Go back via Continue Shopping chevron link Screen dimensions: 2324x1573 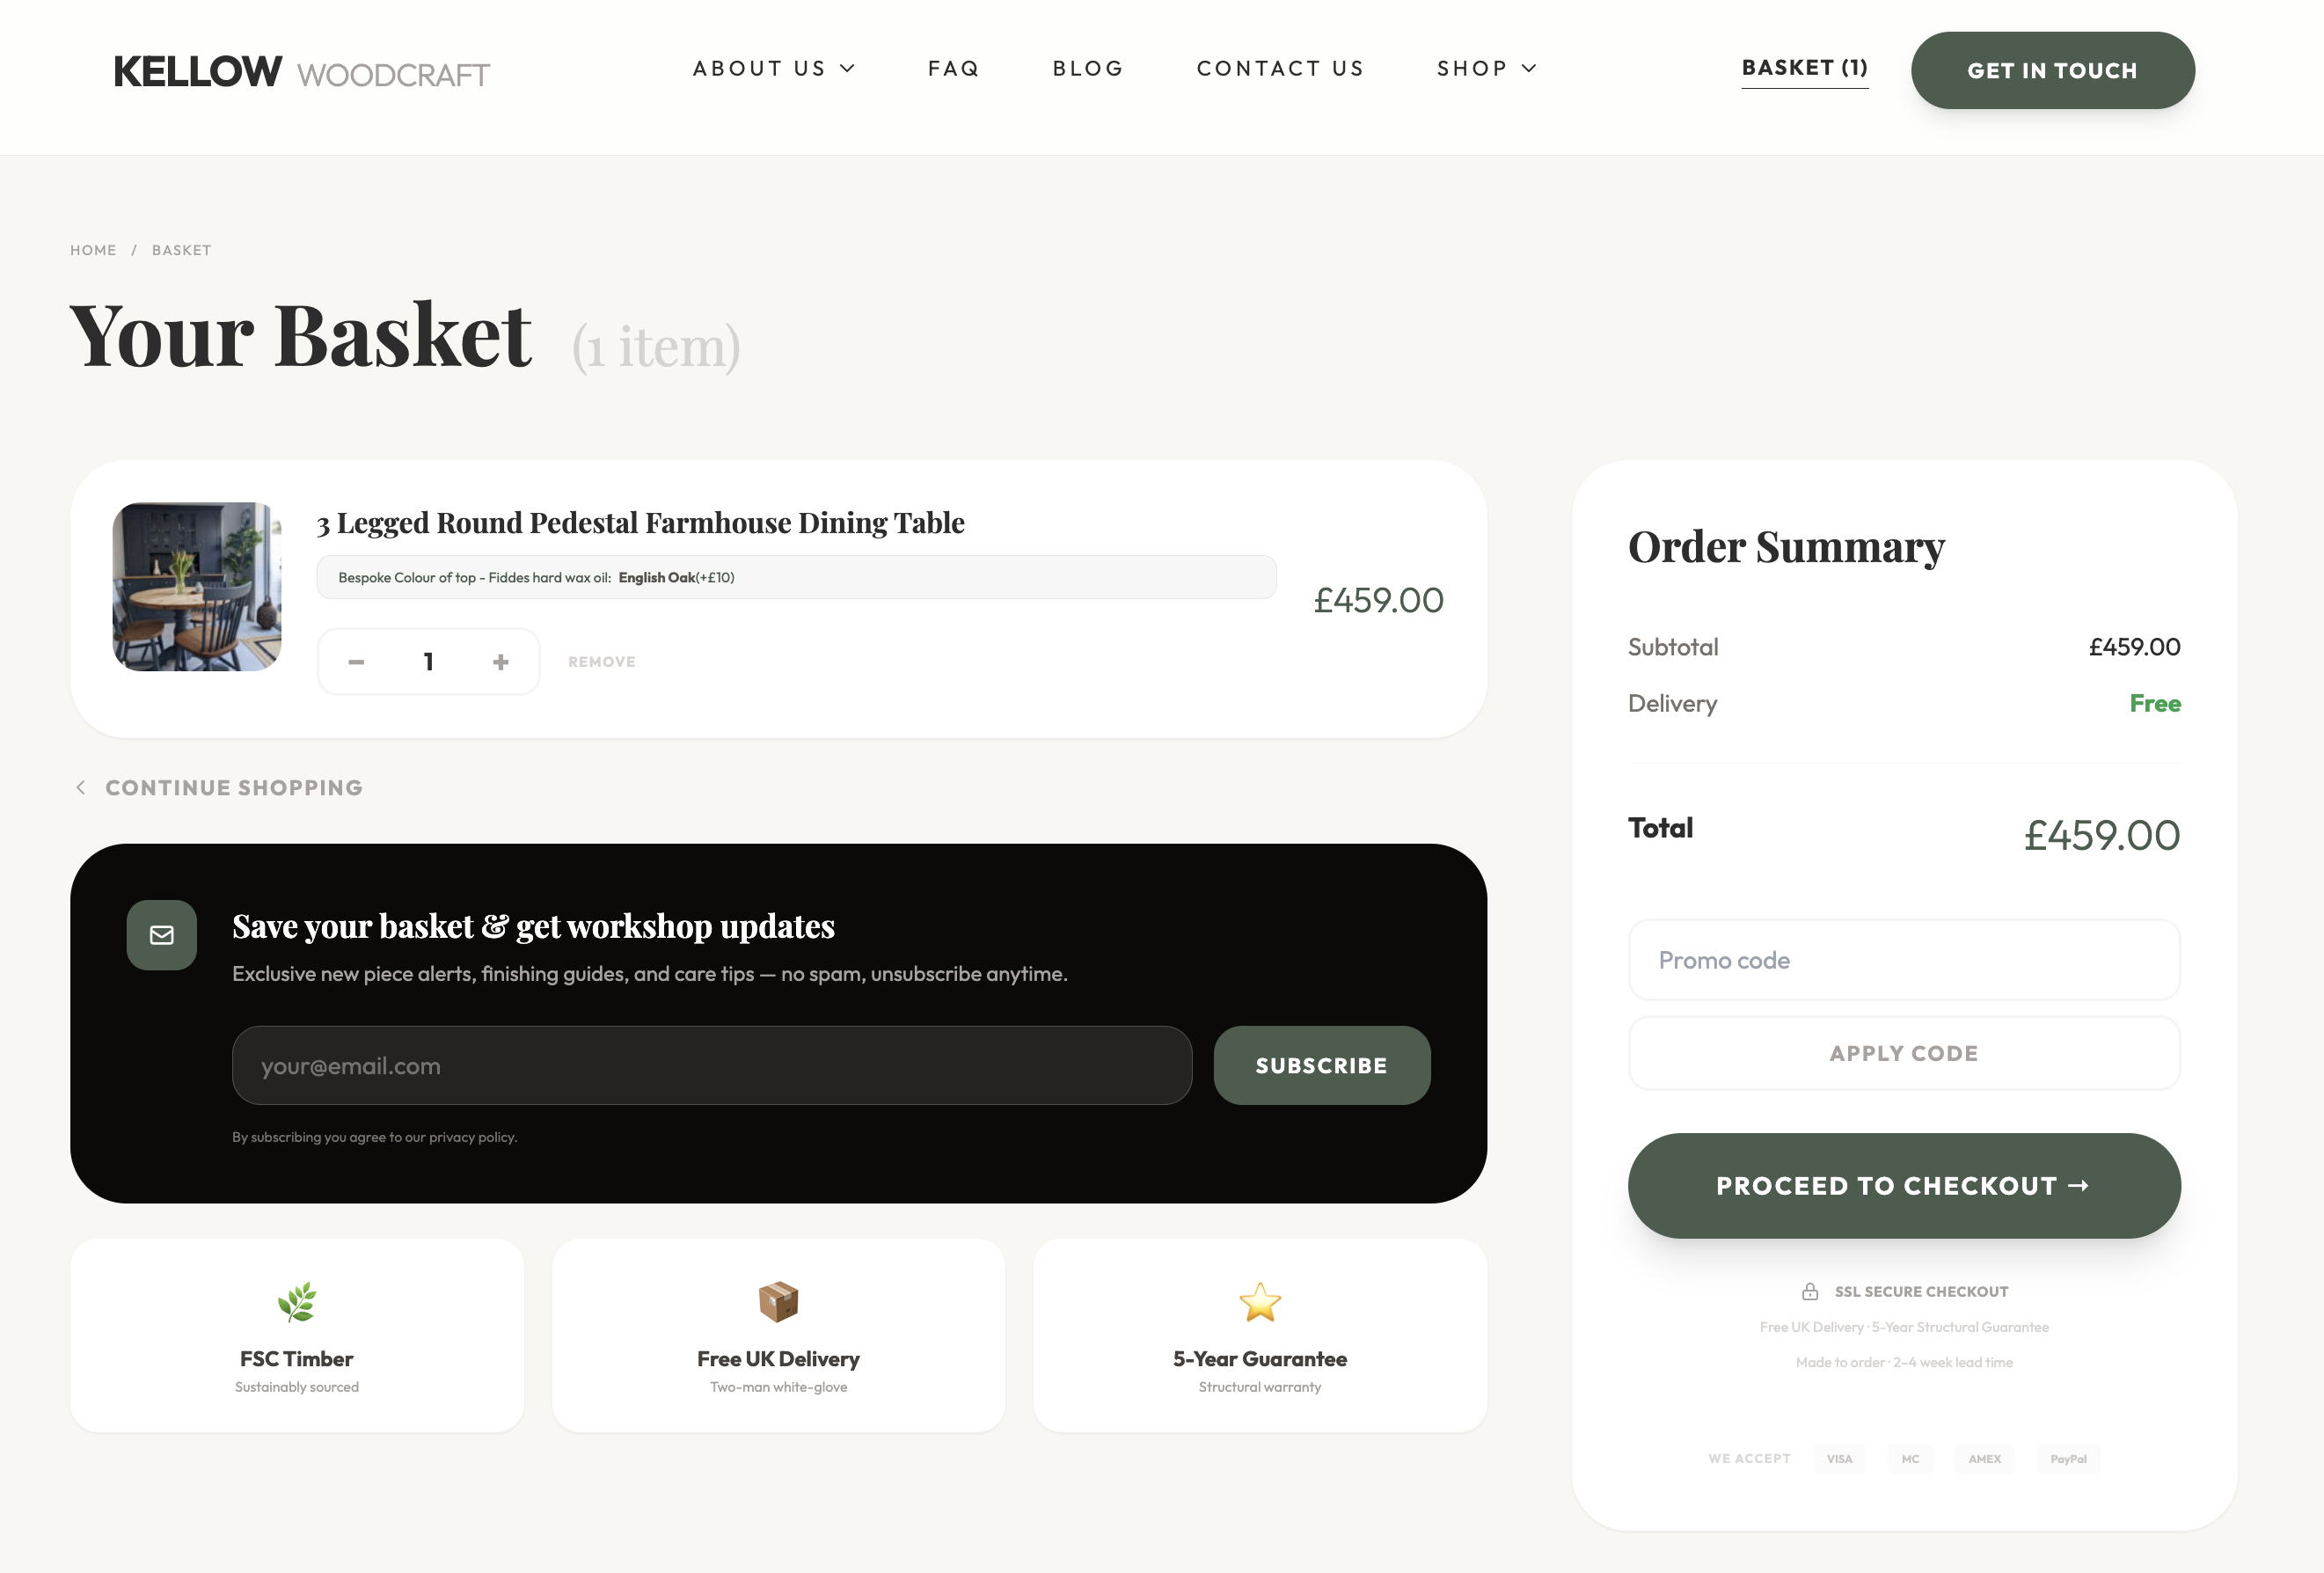220,788
